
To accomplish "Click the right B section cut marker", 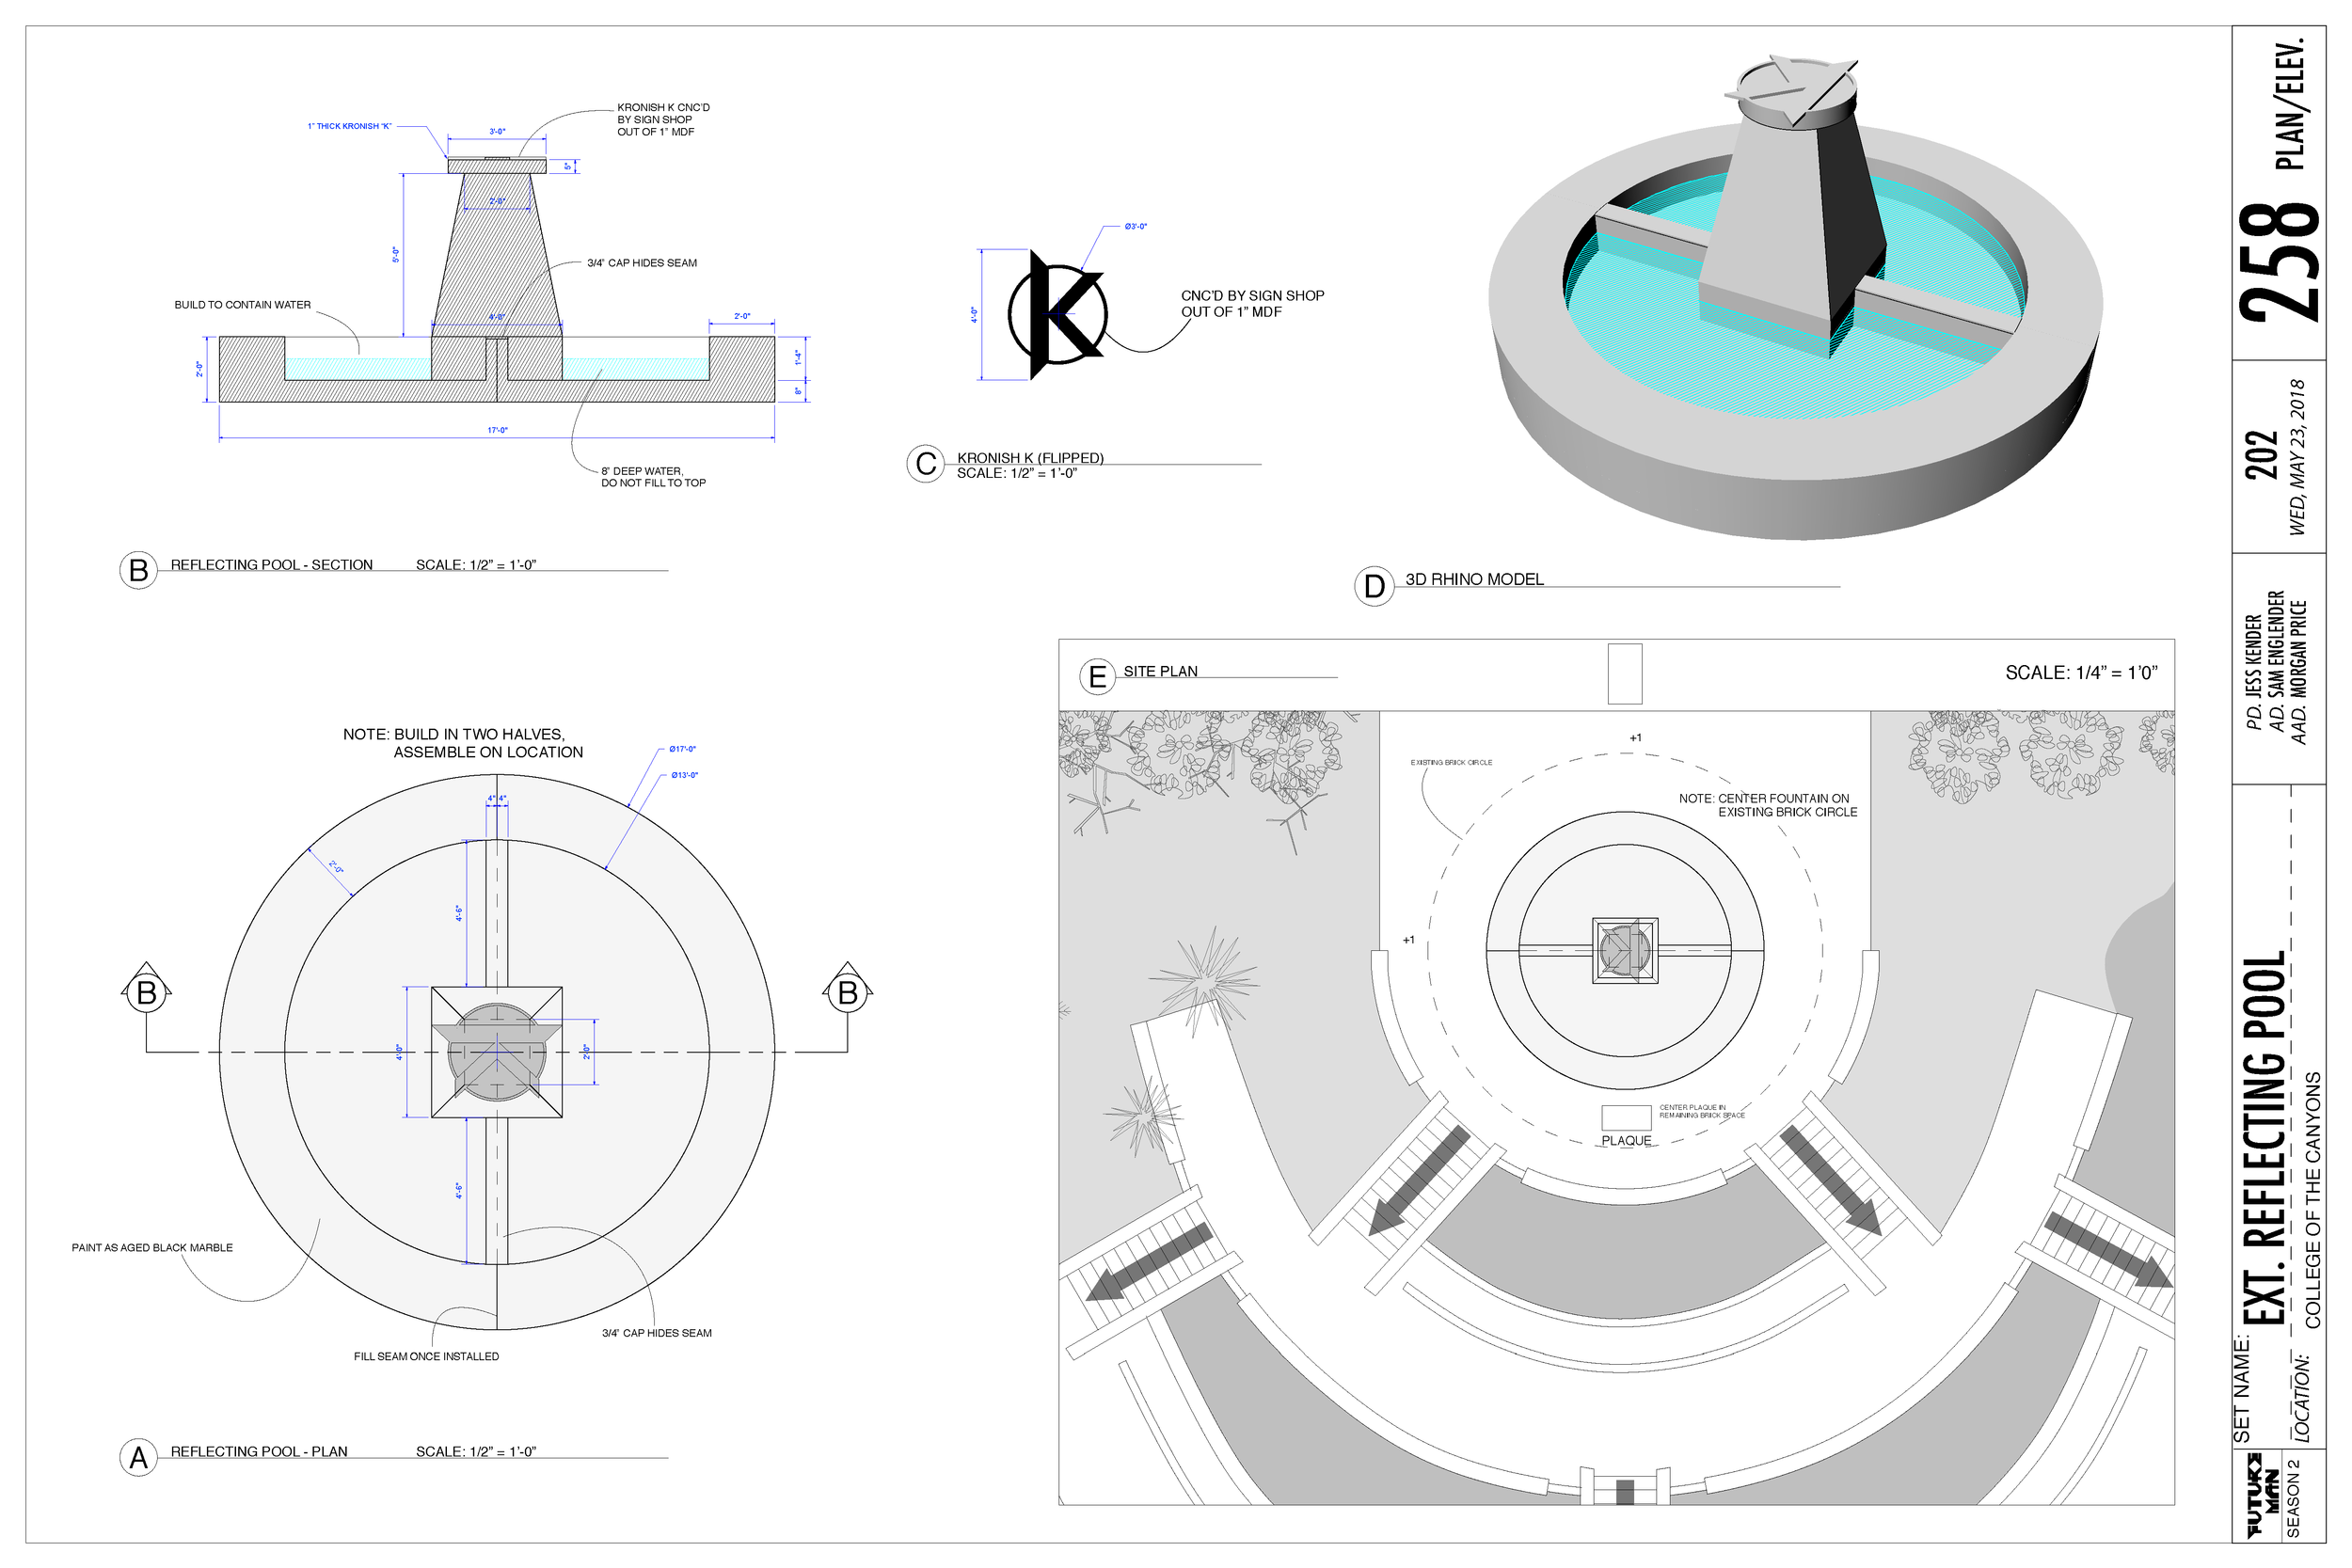I will click(848, 992).
